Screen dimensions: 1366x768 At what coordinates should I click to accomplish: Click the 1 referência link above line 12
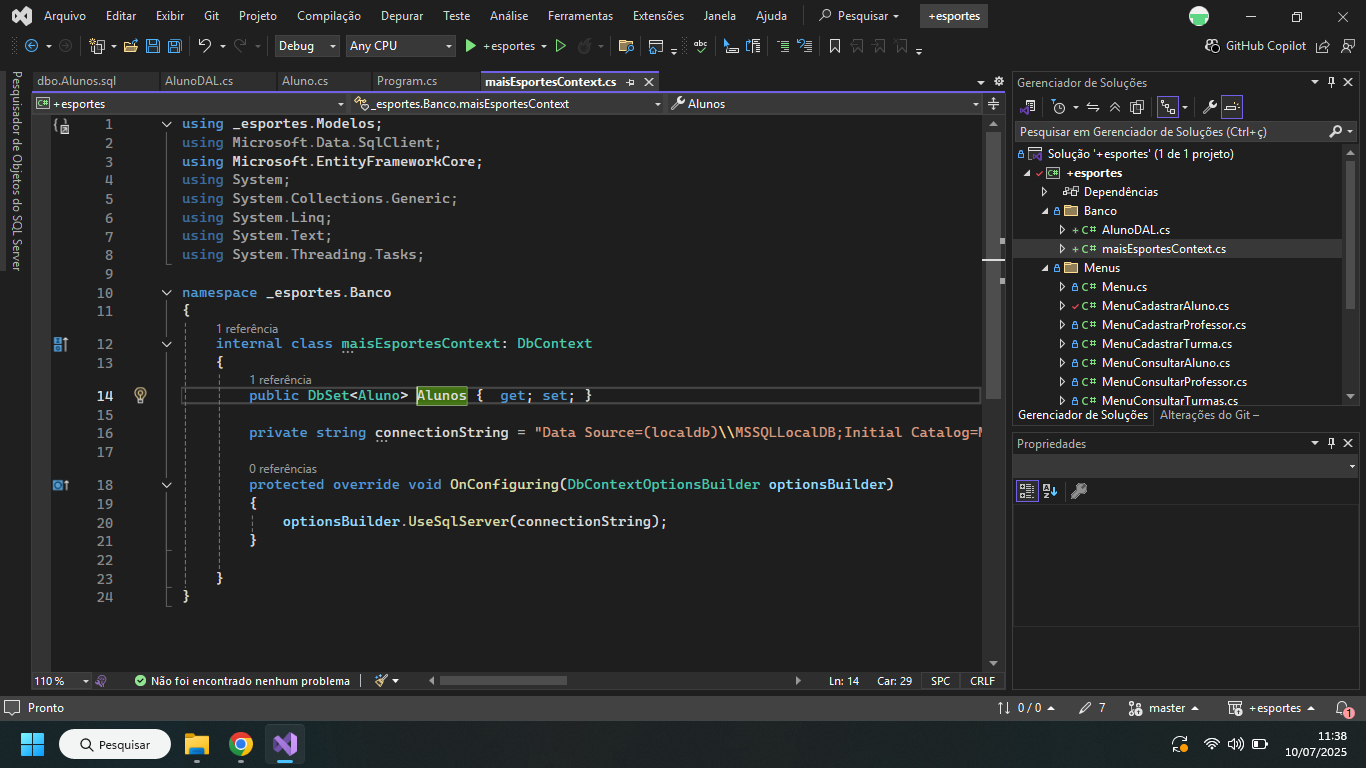click(x=247, y=329)
